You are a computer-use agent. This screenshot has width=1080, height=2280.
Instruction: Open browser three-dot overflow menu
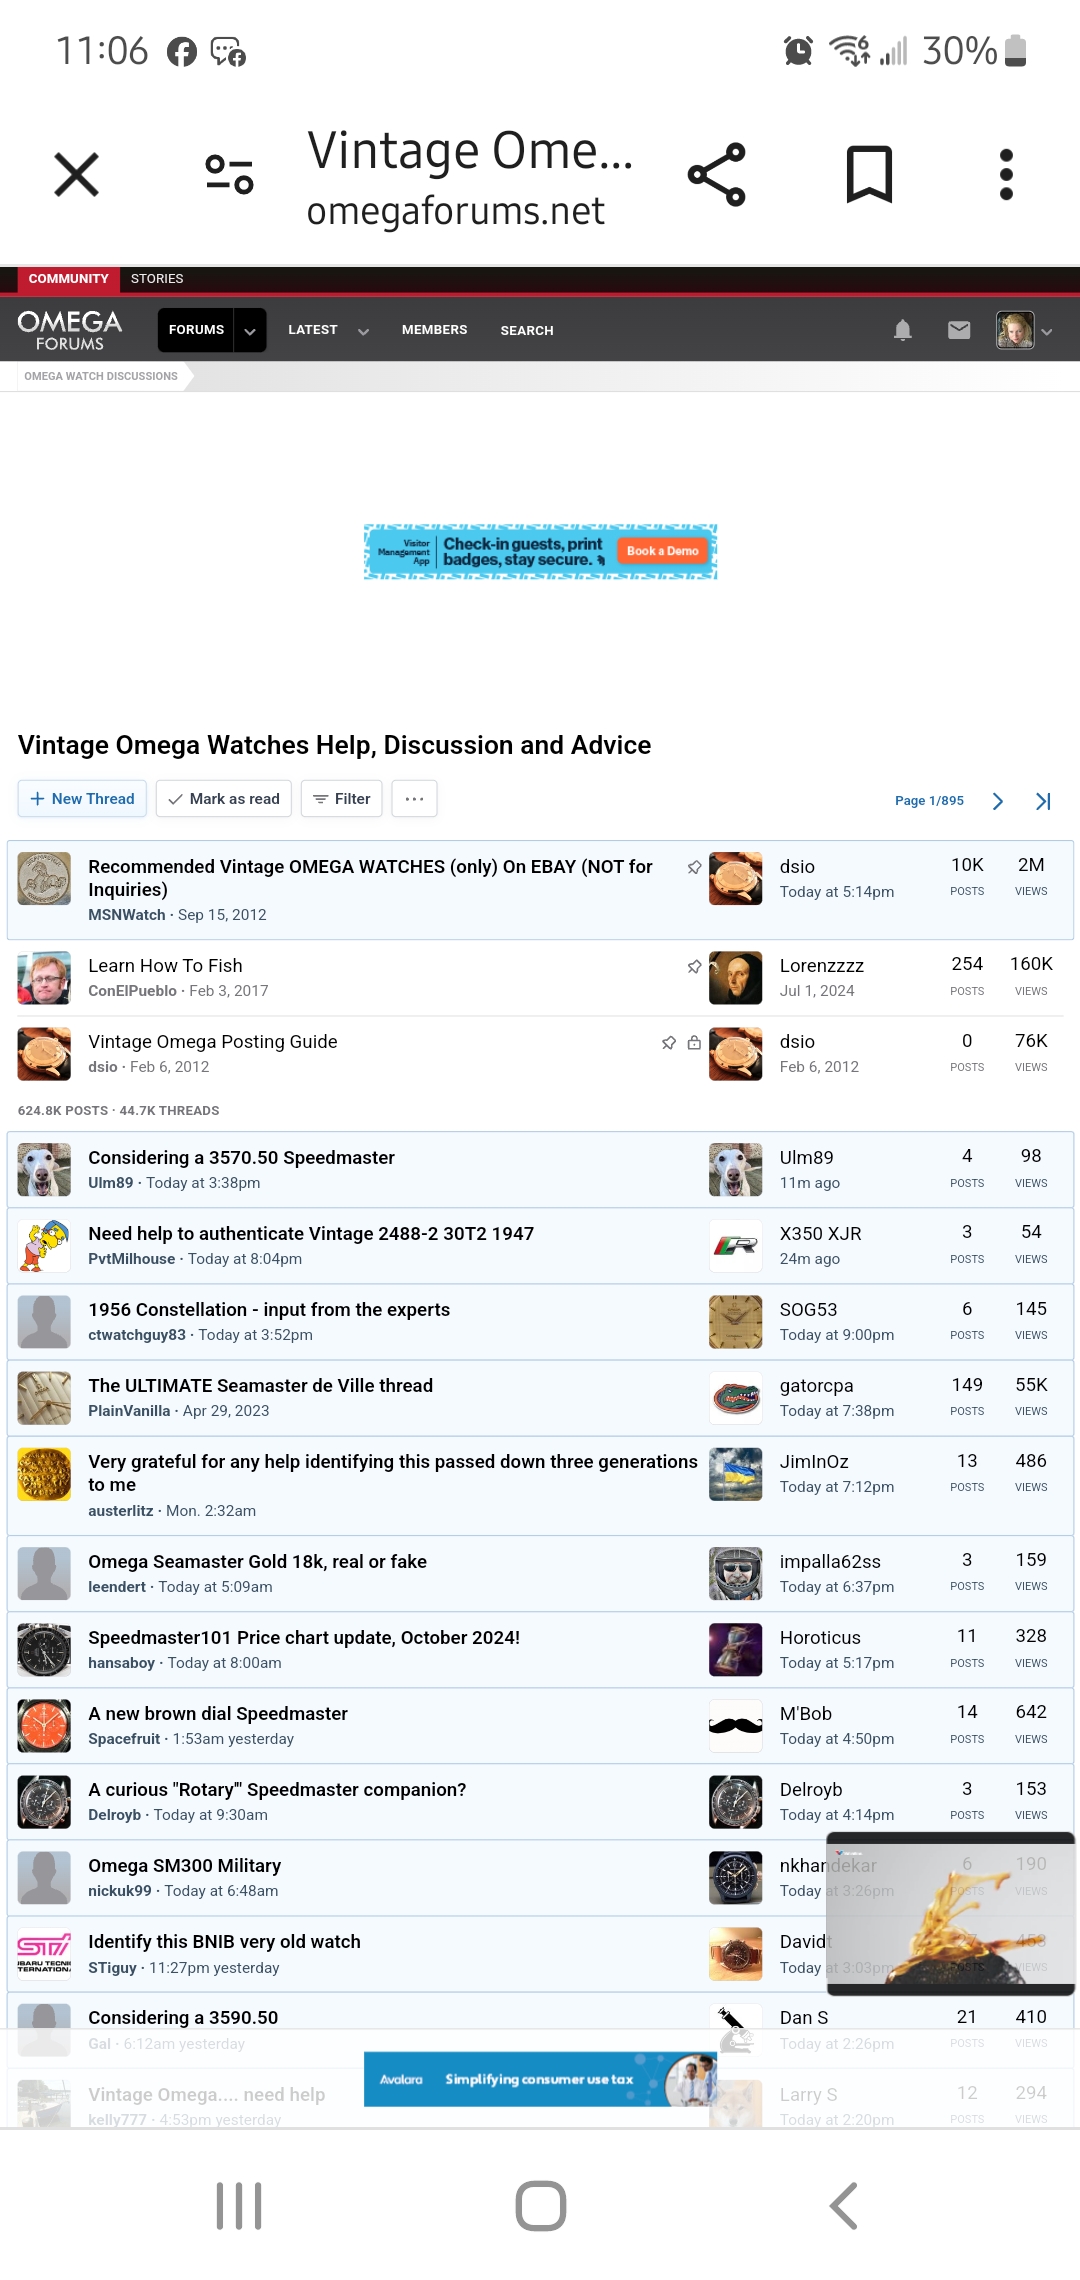click(1006, 175)
